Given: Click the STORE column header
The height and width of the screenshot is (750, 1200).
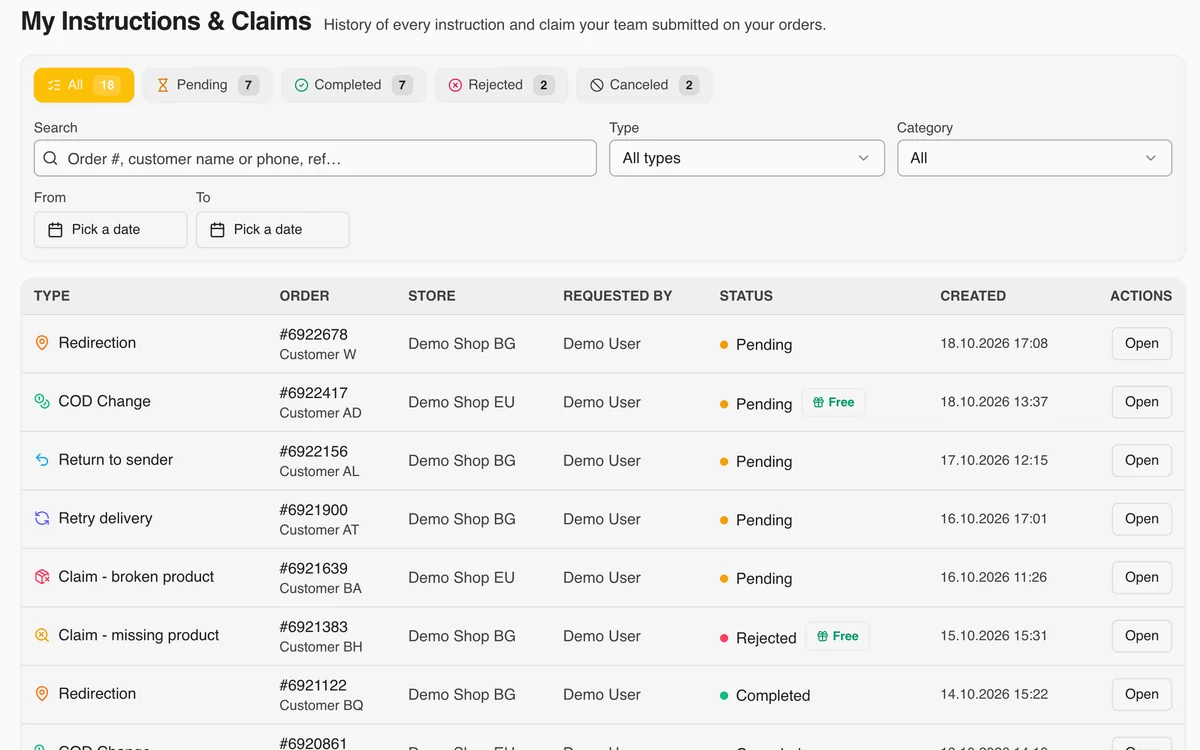Looking at the screenshot, I should [432, 296].
